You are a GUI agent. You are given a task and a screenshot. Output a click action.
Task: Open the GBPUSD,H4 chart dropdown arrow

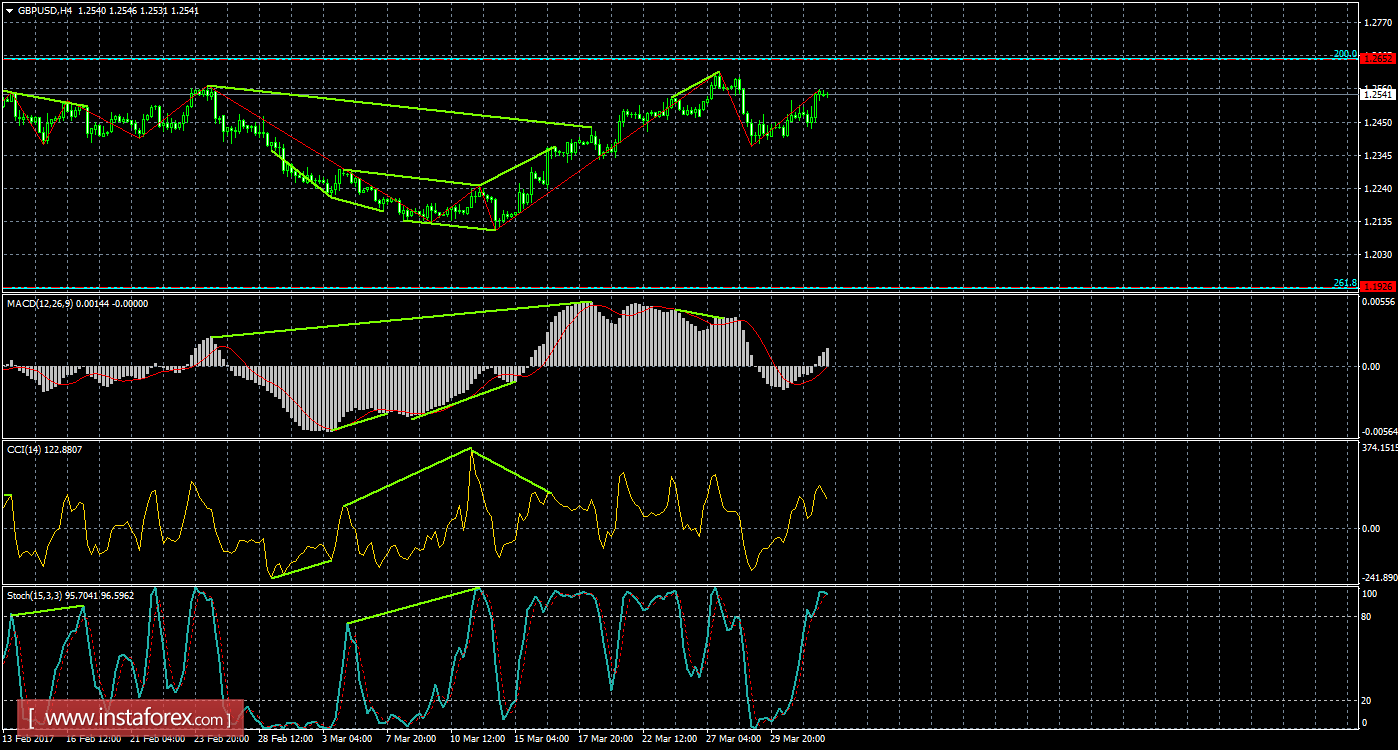pyautogui.click(x=9, y=9)
